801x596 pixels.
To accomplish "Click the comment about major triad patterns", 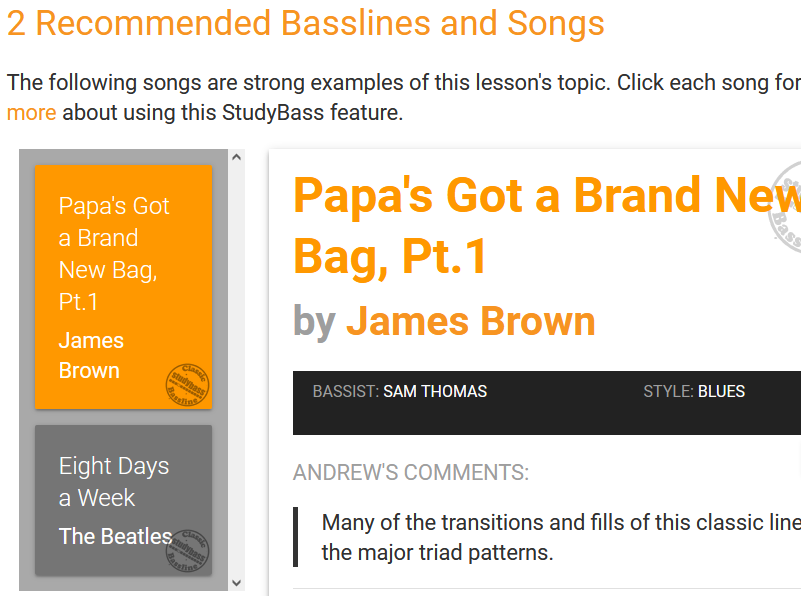I will pyautogui.click(x=561, y=537).
